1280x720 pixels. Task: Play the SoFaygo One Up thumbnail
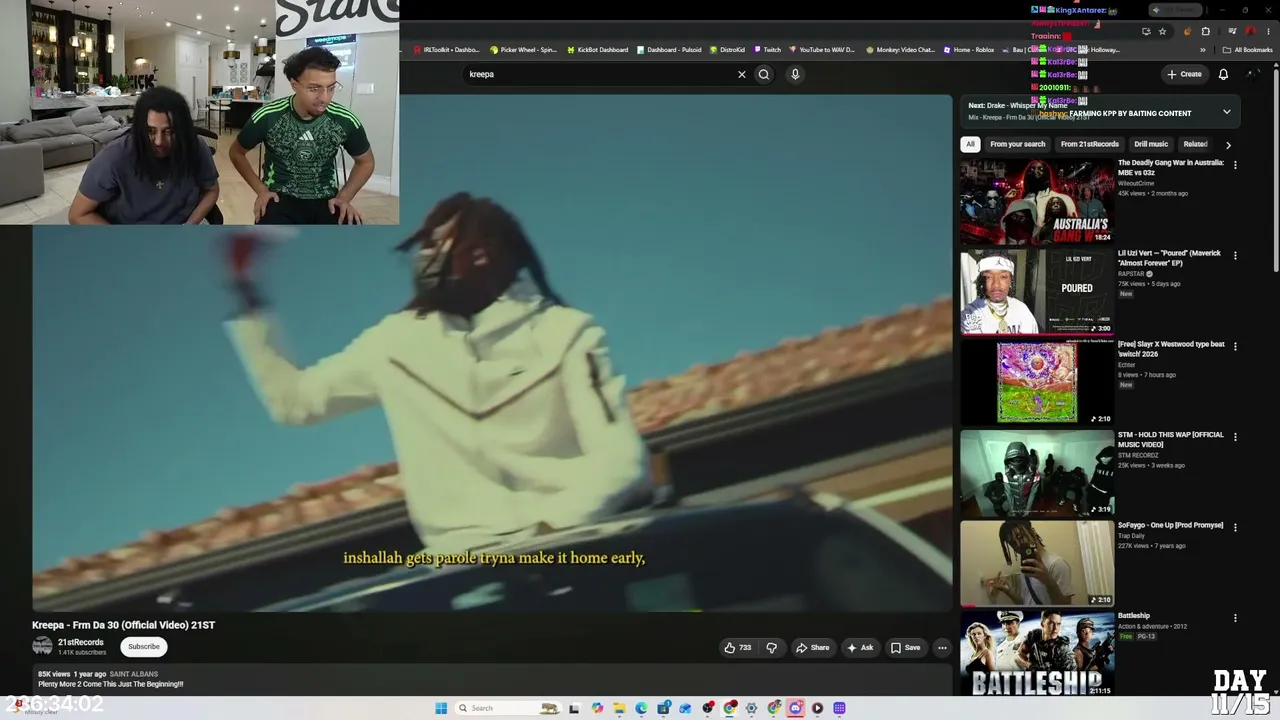1037,564
